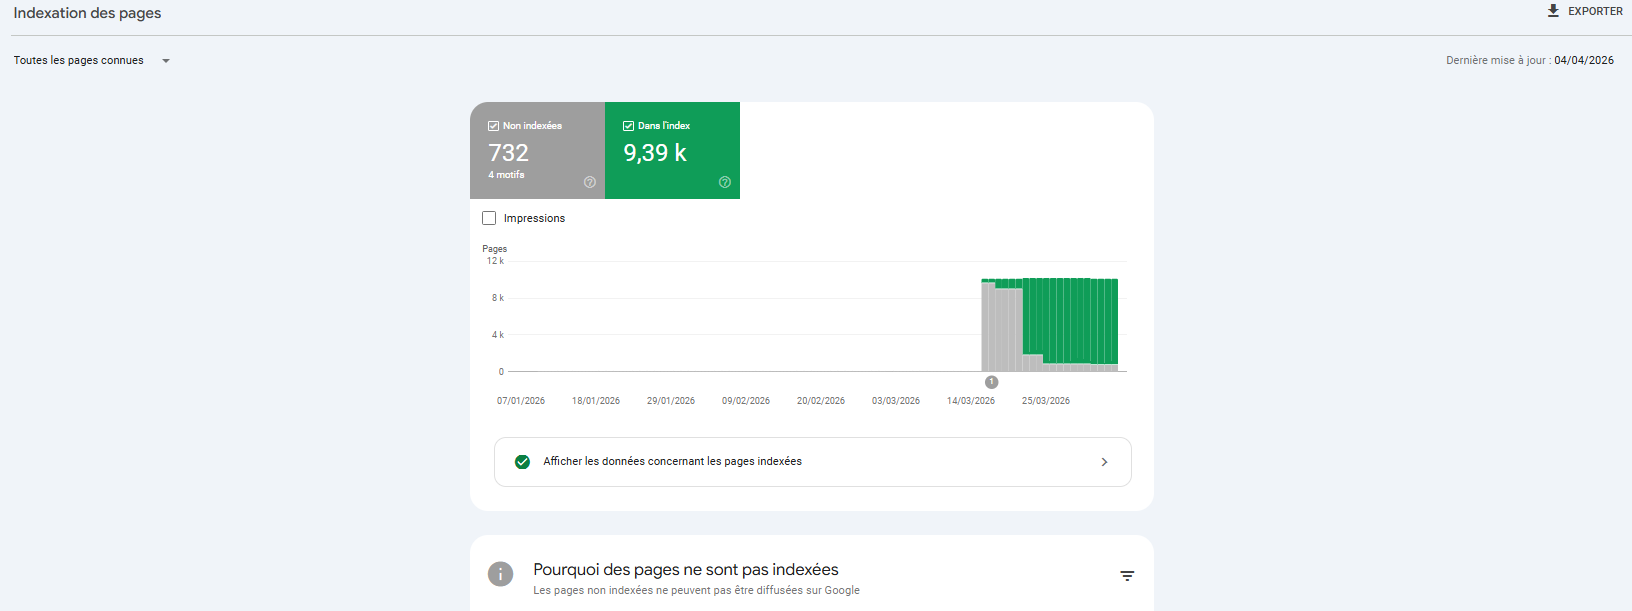Click the '14/03/2026' axis date label
This screenshot has height=611, width=1632.
pos(971,401)
